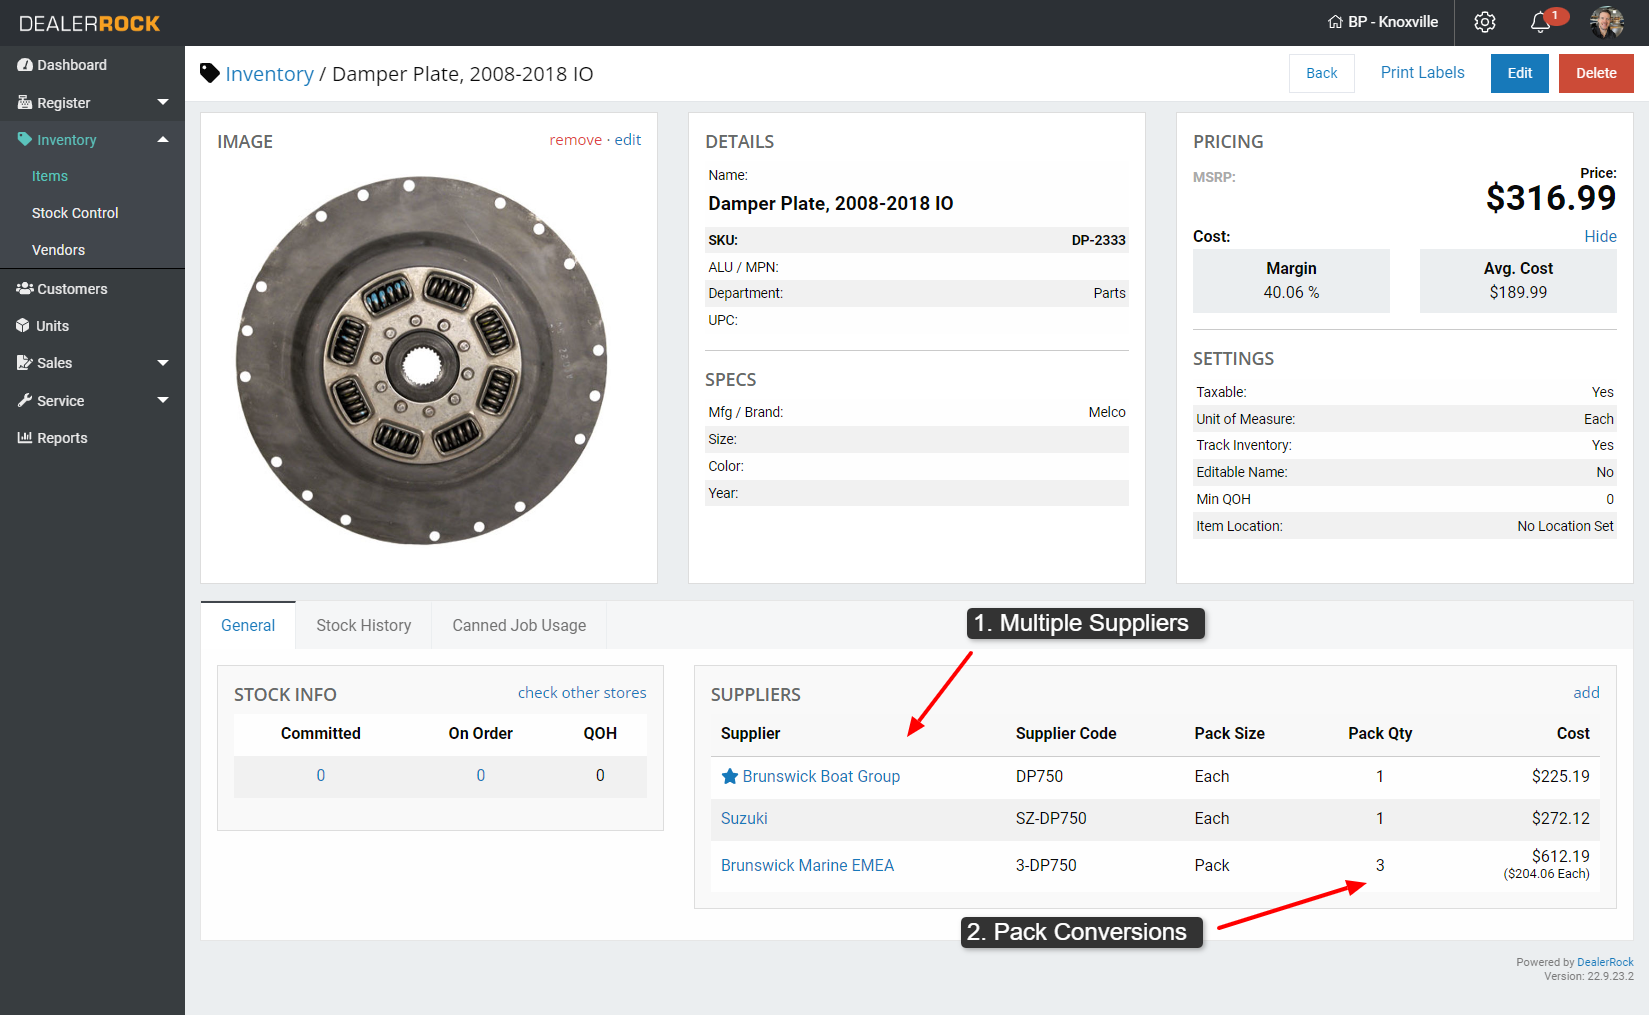Click the Inventory tag icon in sidebar
This screenshot has width=1649, height=1016.
click(25, 140)
